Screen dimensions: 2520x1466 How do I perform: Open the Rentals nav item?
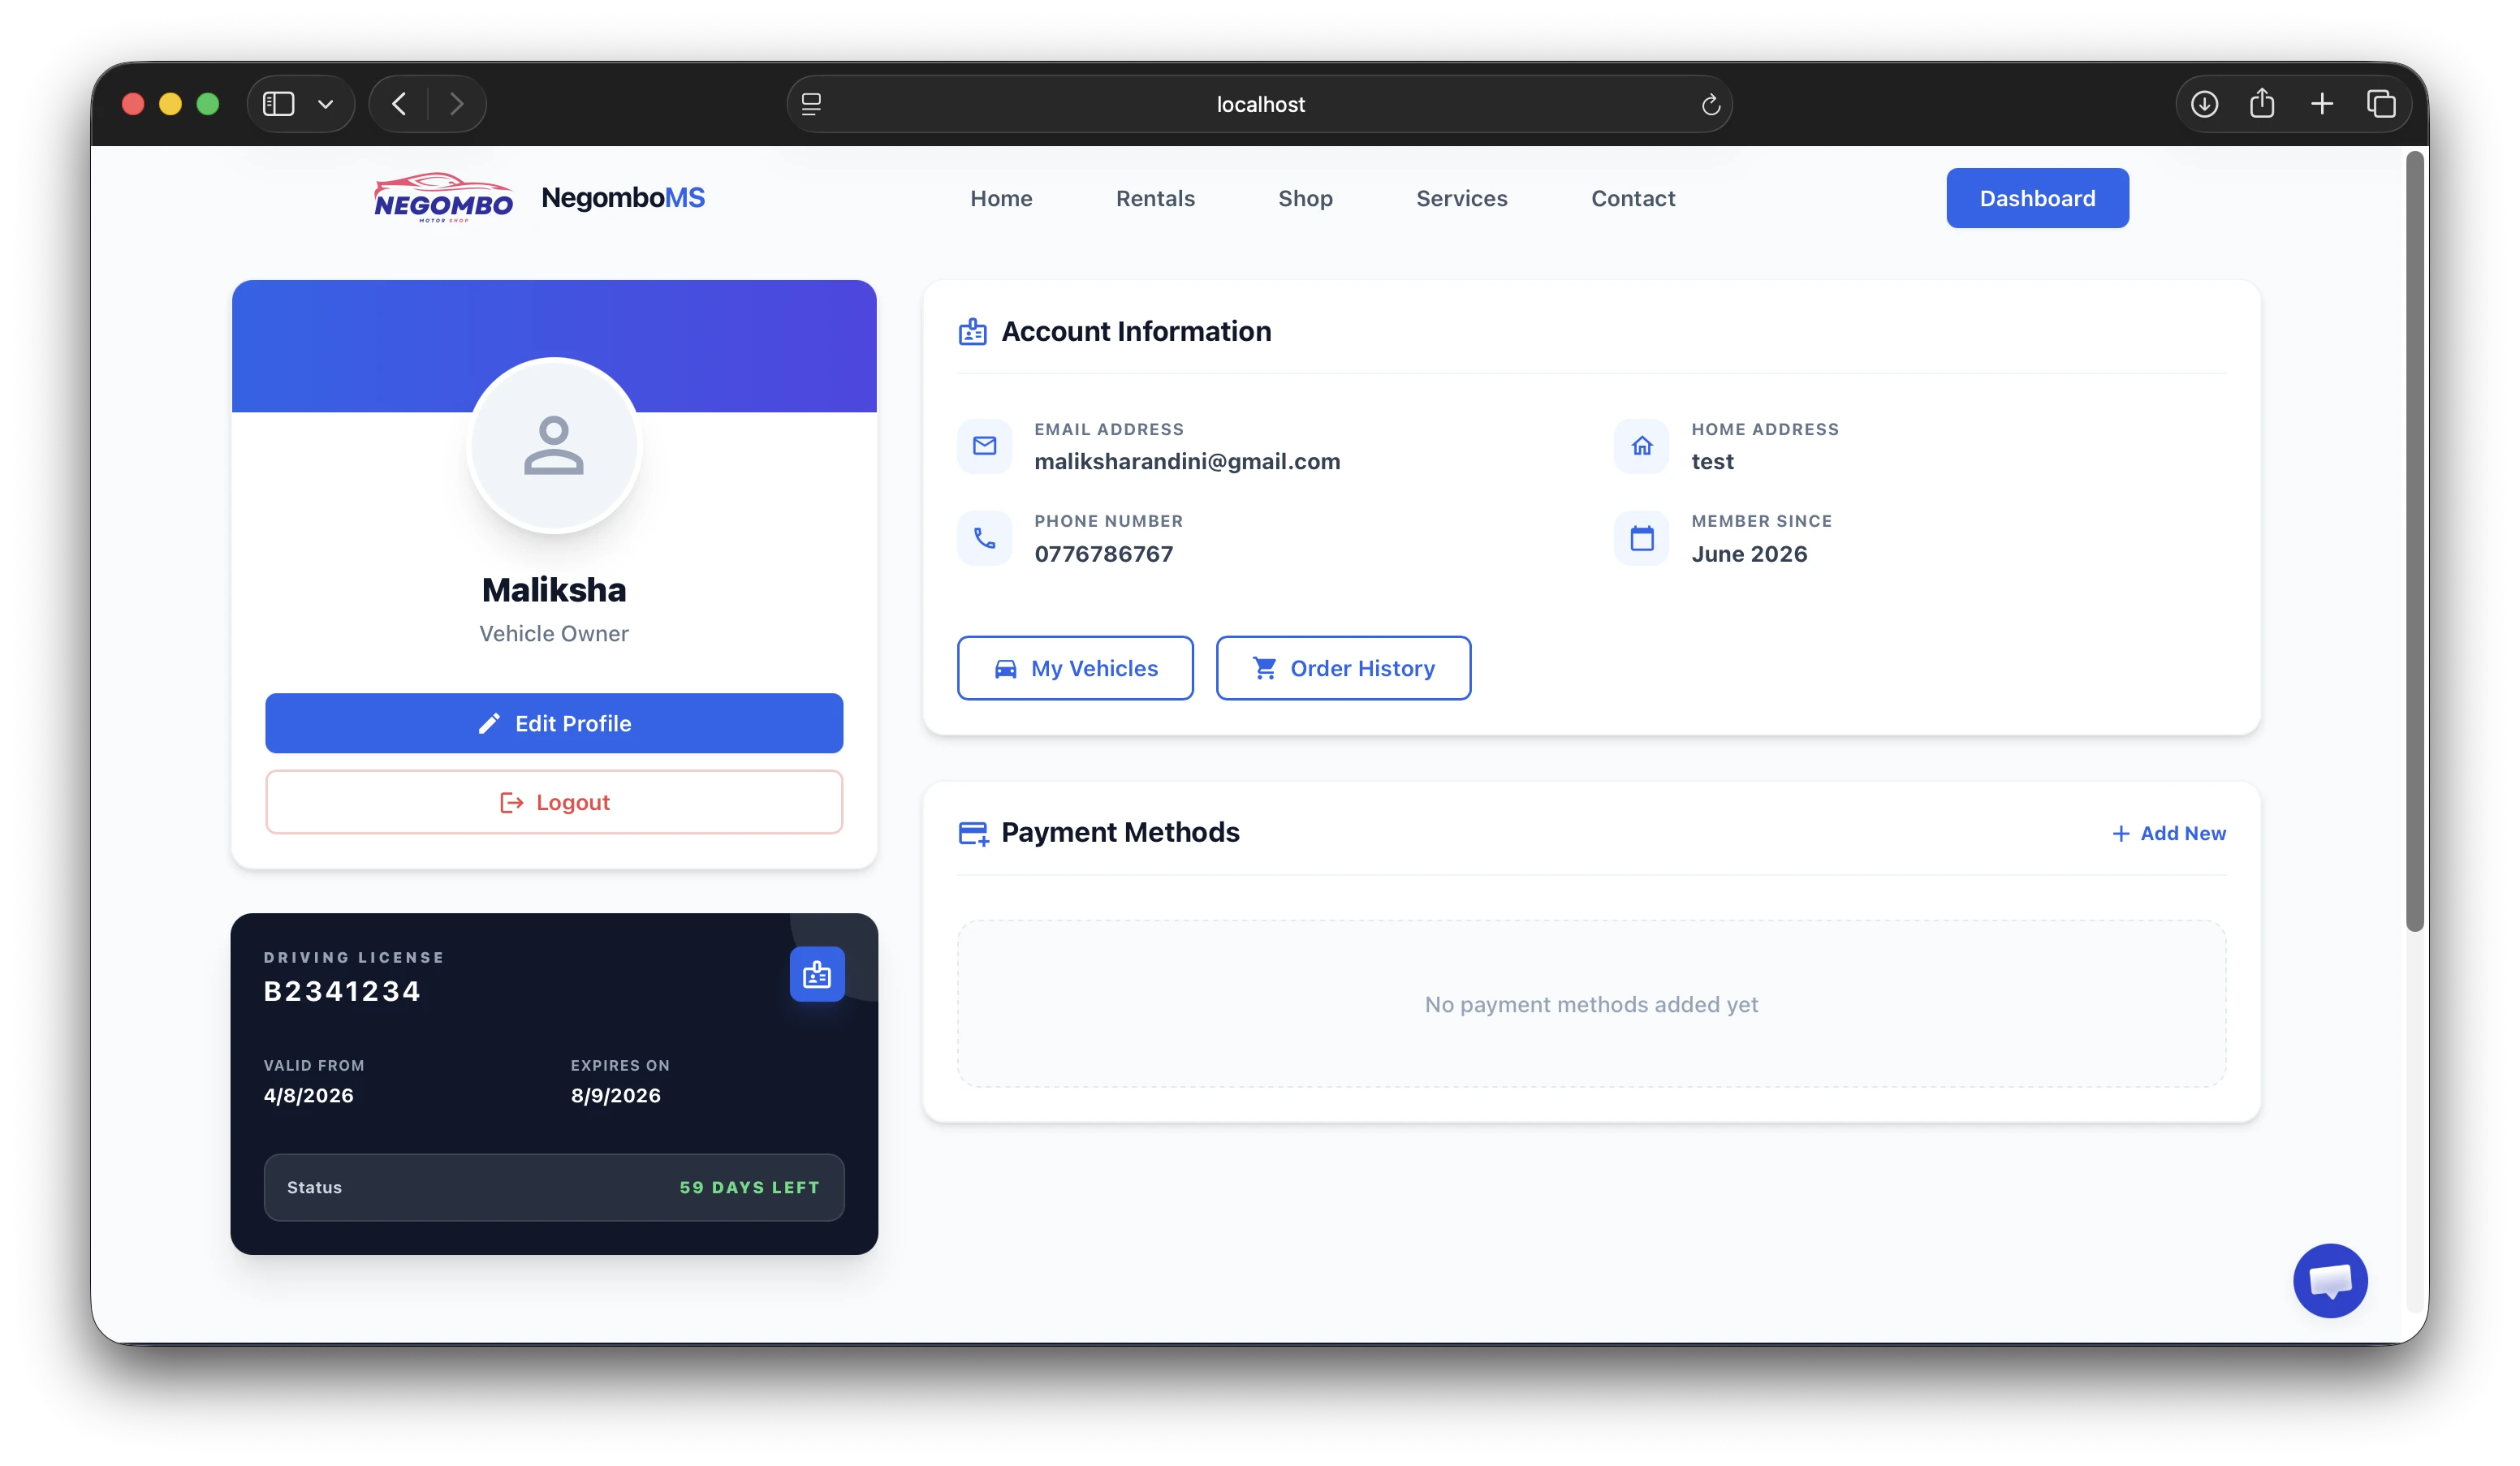(x=1155, y=198)
